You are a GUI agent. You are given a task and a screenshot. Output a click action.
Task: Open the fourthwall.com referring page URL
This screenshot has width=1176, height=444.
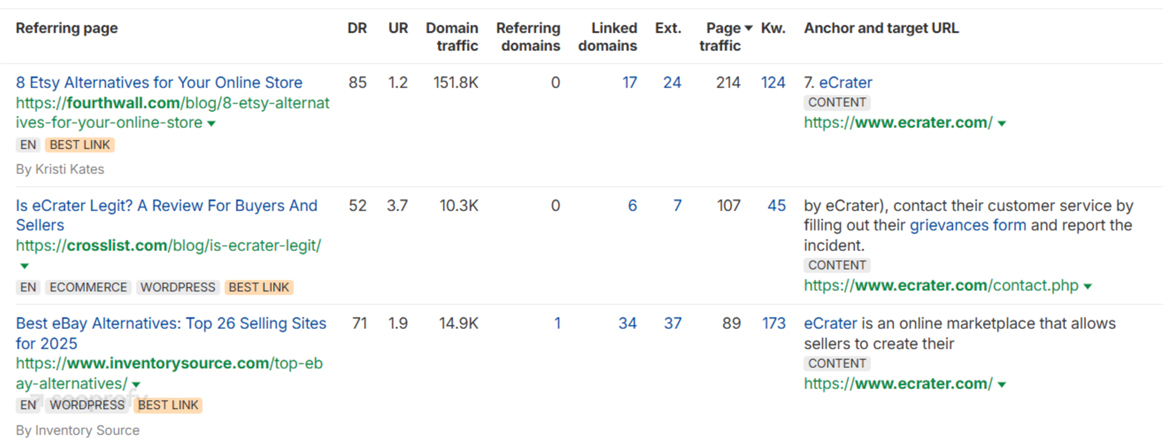[x=172, y=112]
